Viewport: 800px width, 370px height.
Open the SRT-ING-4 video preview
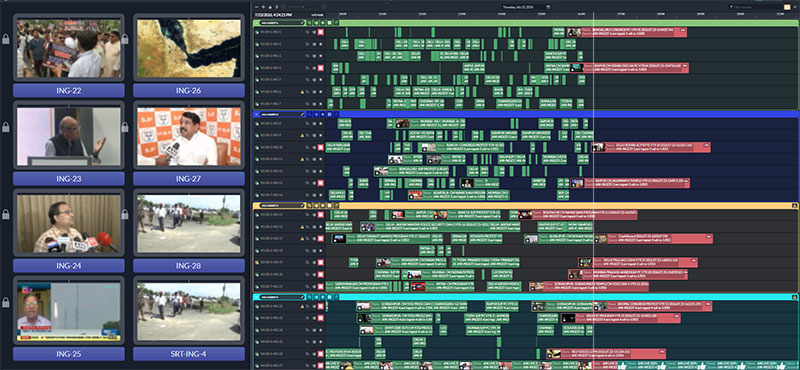189,311
